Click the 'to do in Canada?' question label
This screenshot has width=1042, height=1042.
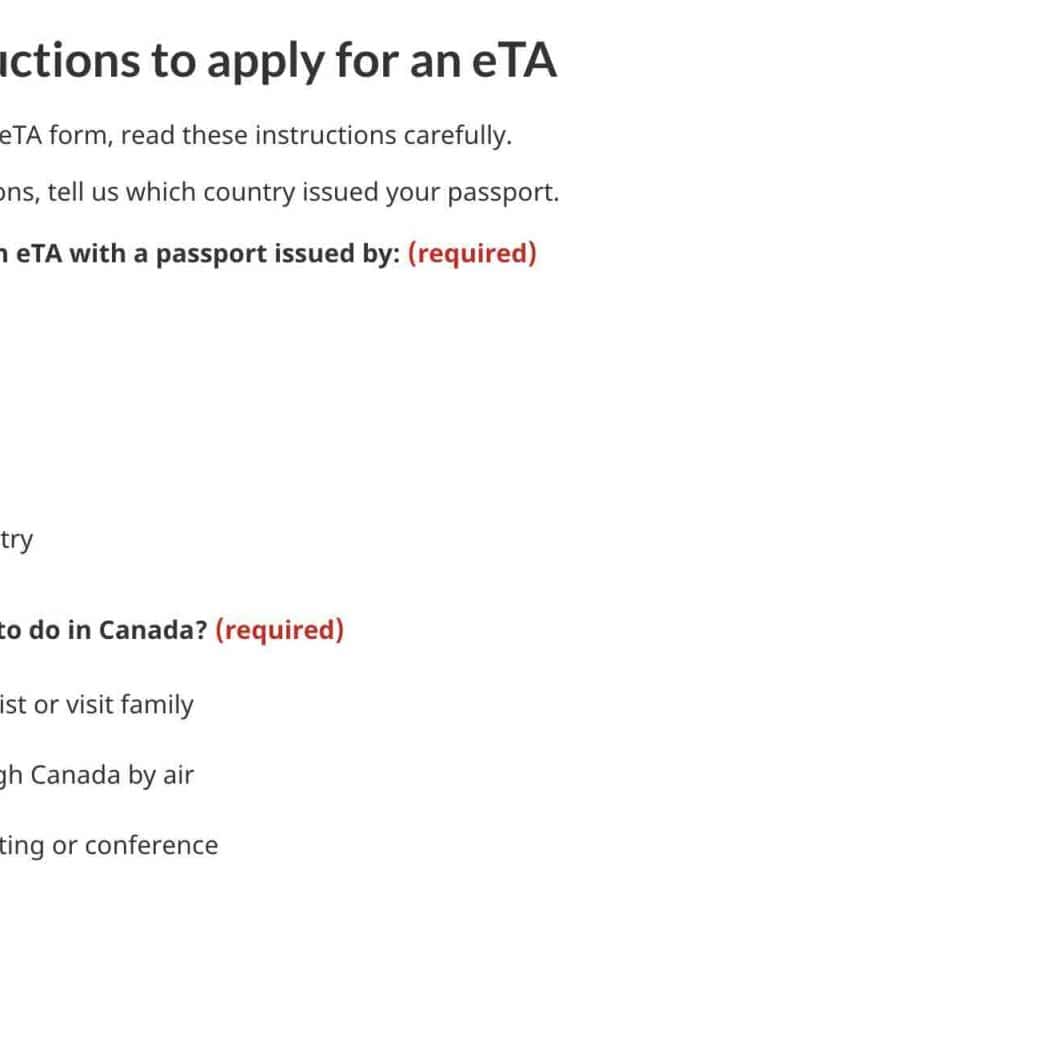point(103,630)
